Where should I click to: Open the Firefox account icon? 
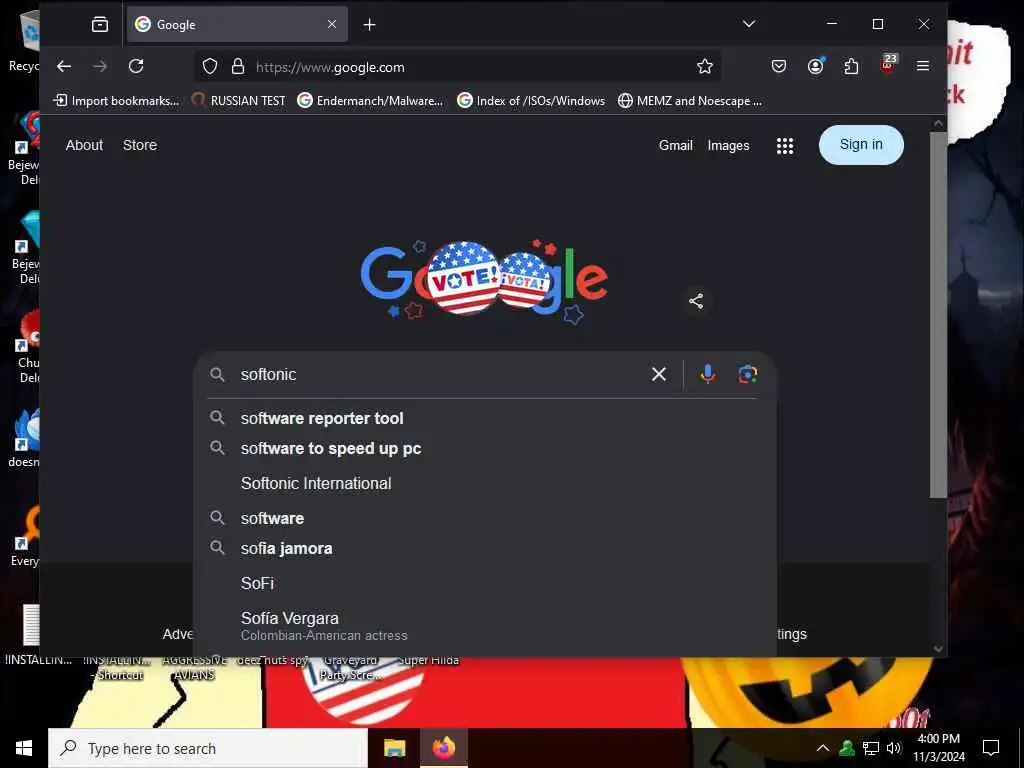816,66
